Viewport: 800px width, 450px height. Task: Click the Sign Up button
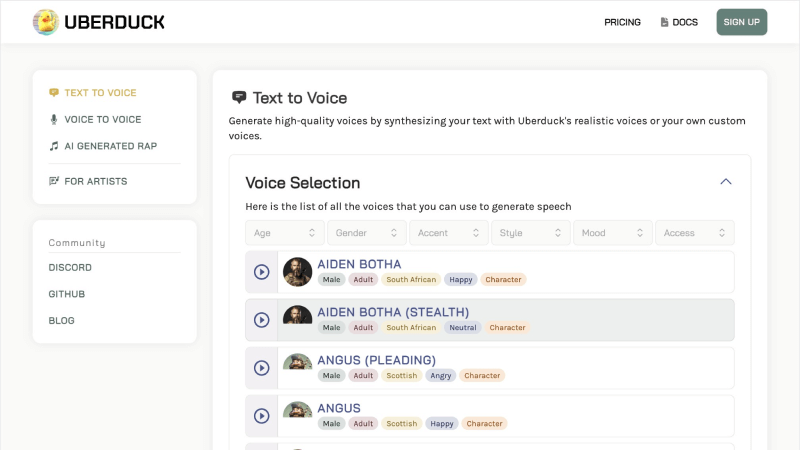coord(741,22)
